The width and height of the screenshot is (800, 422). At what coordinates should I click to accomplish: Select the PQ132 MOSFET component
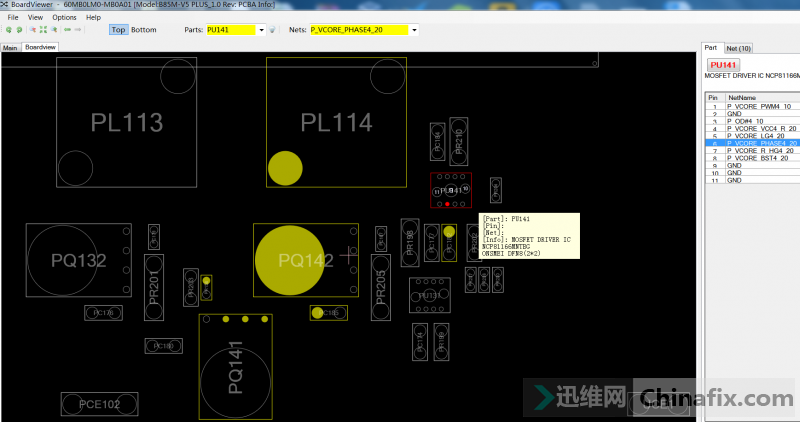79,260
